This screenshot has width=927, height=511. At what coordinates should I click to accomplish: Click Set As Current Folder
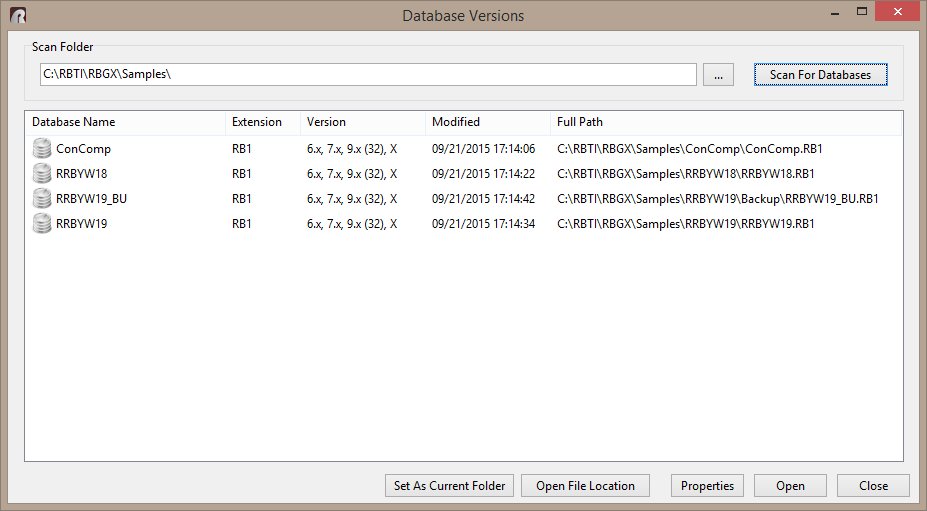coord(449,486)
